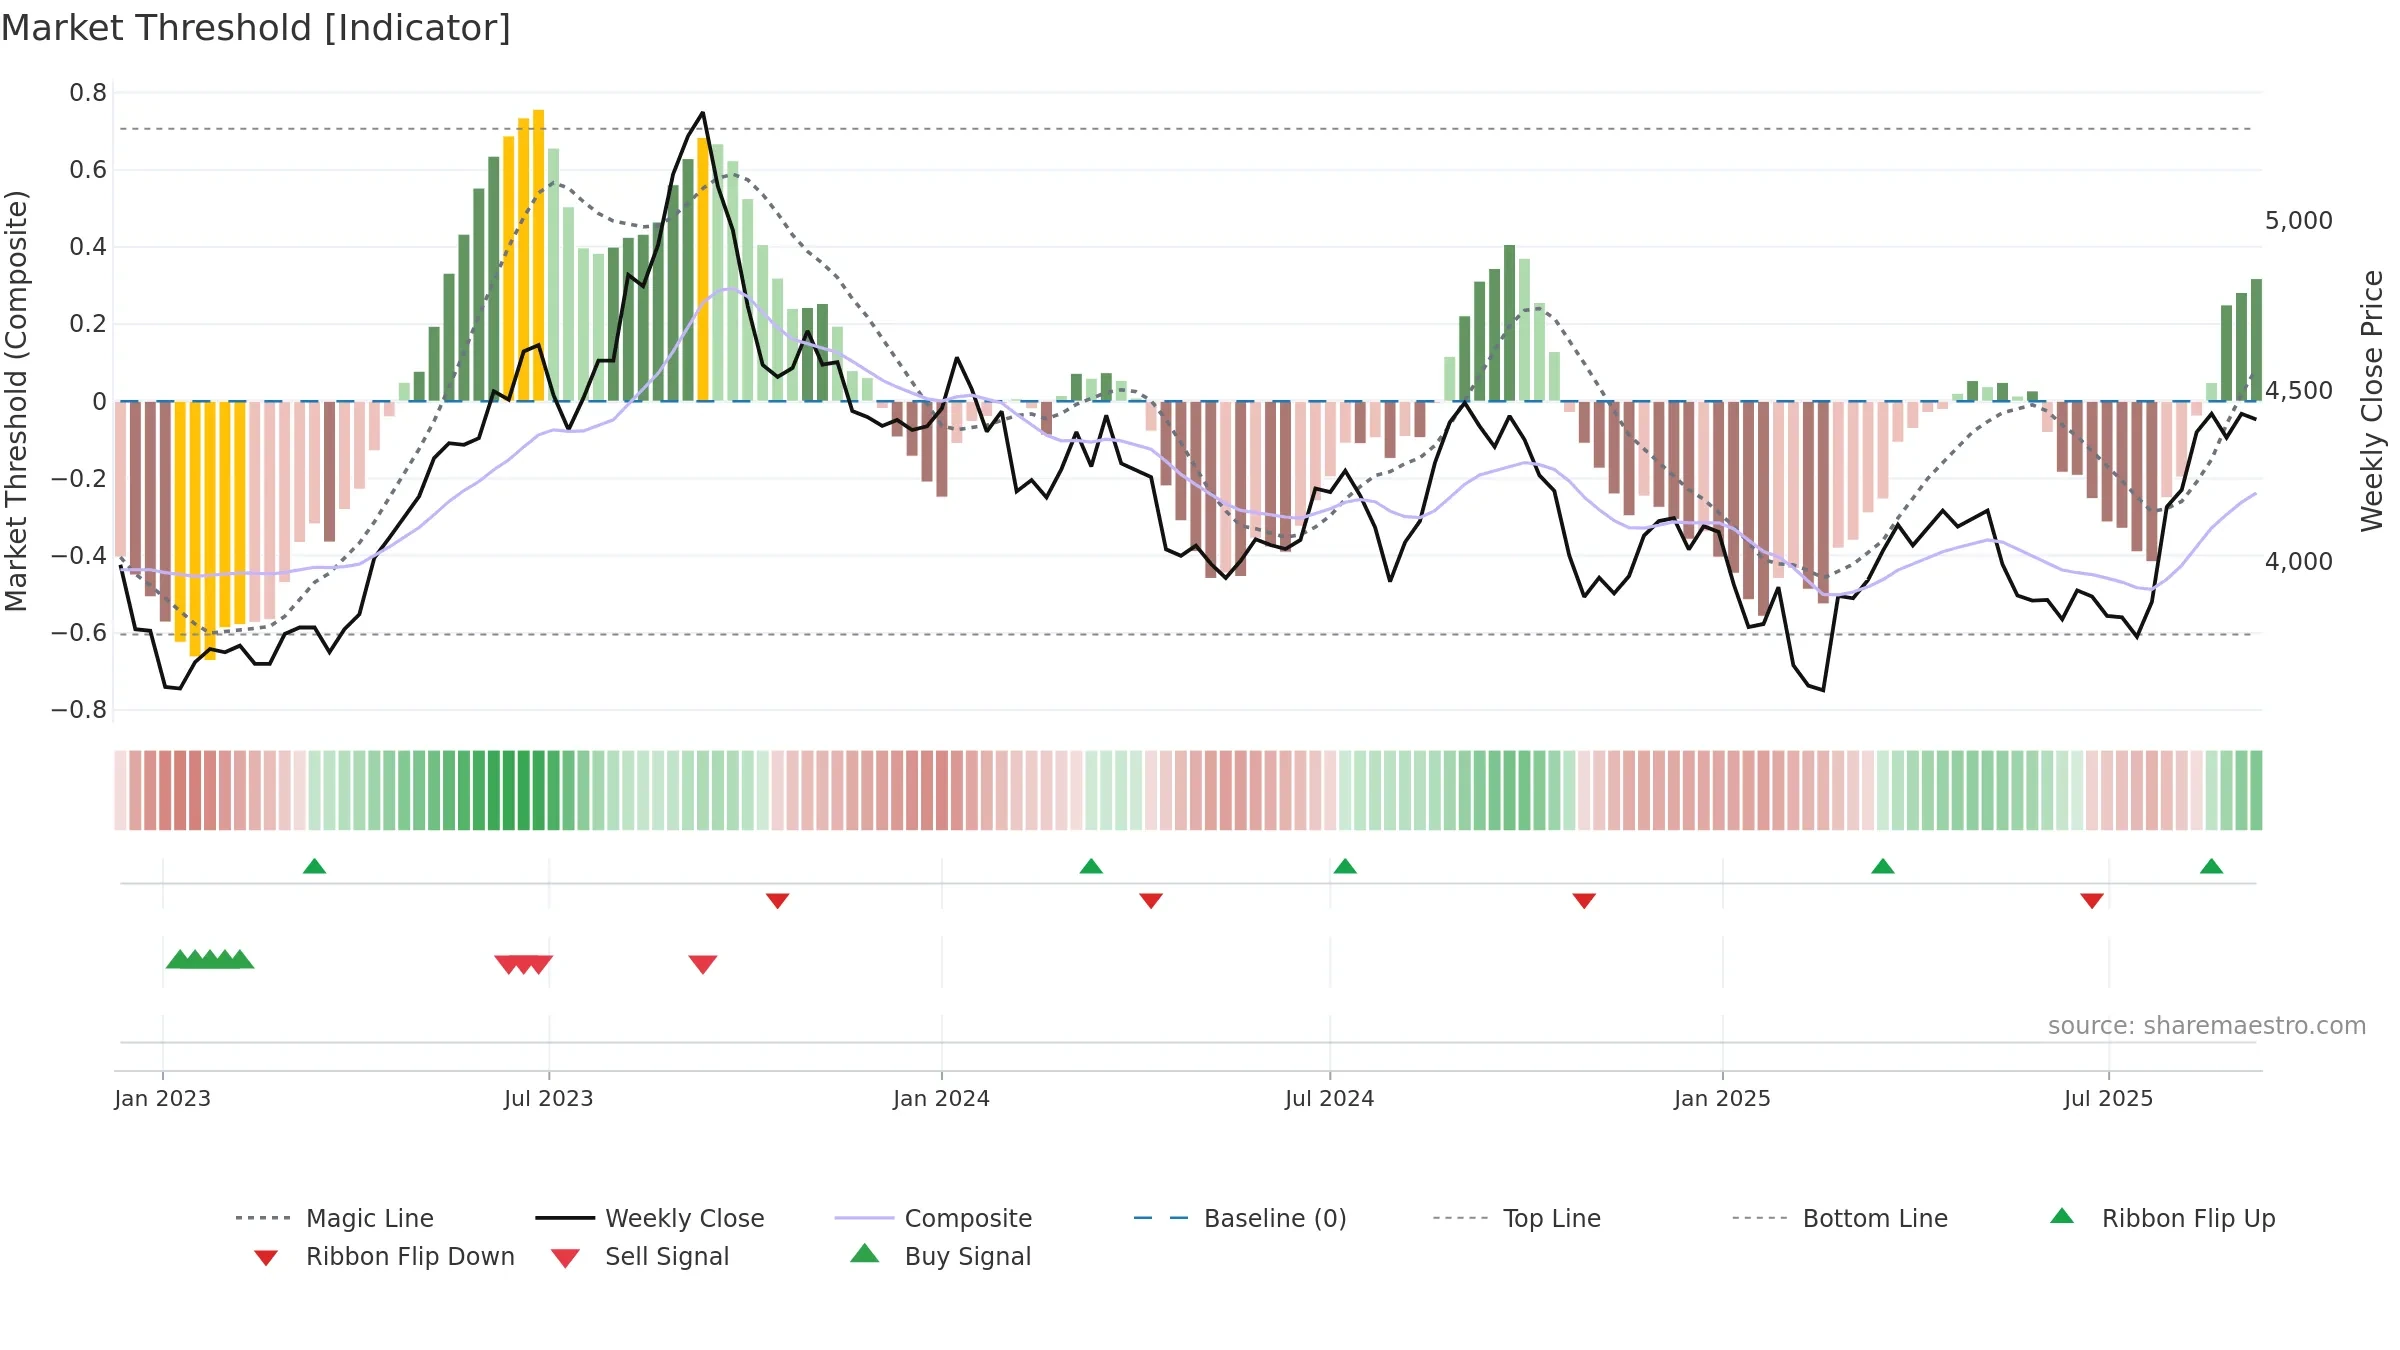The image size is (2400, 1350).
Task: Click the 4,000 right axis price label
Action: [x=2299, y=562]
